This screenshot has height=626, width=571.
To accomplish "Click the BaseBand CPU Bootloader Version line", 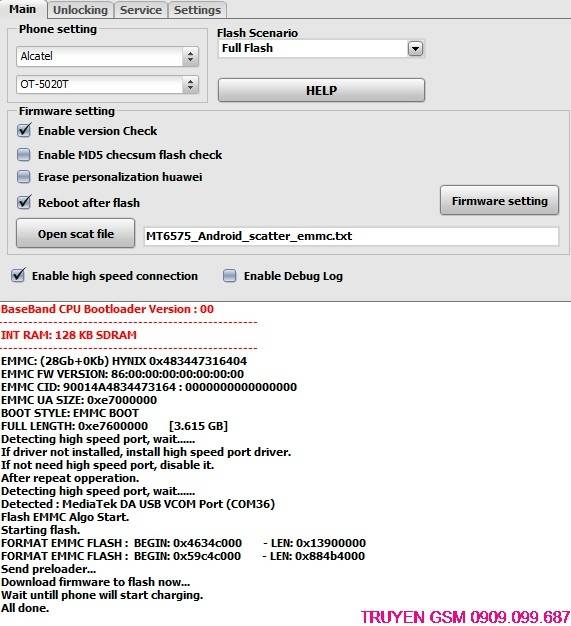I will tap(107, 309).
